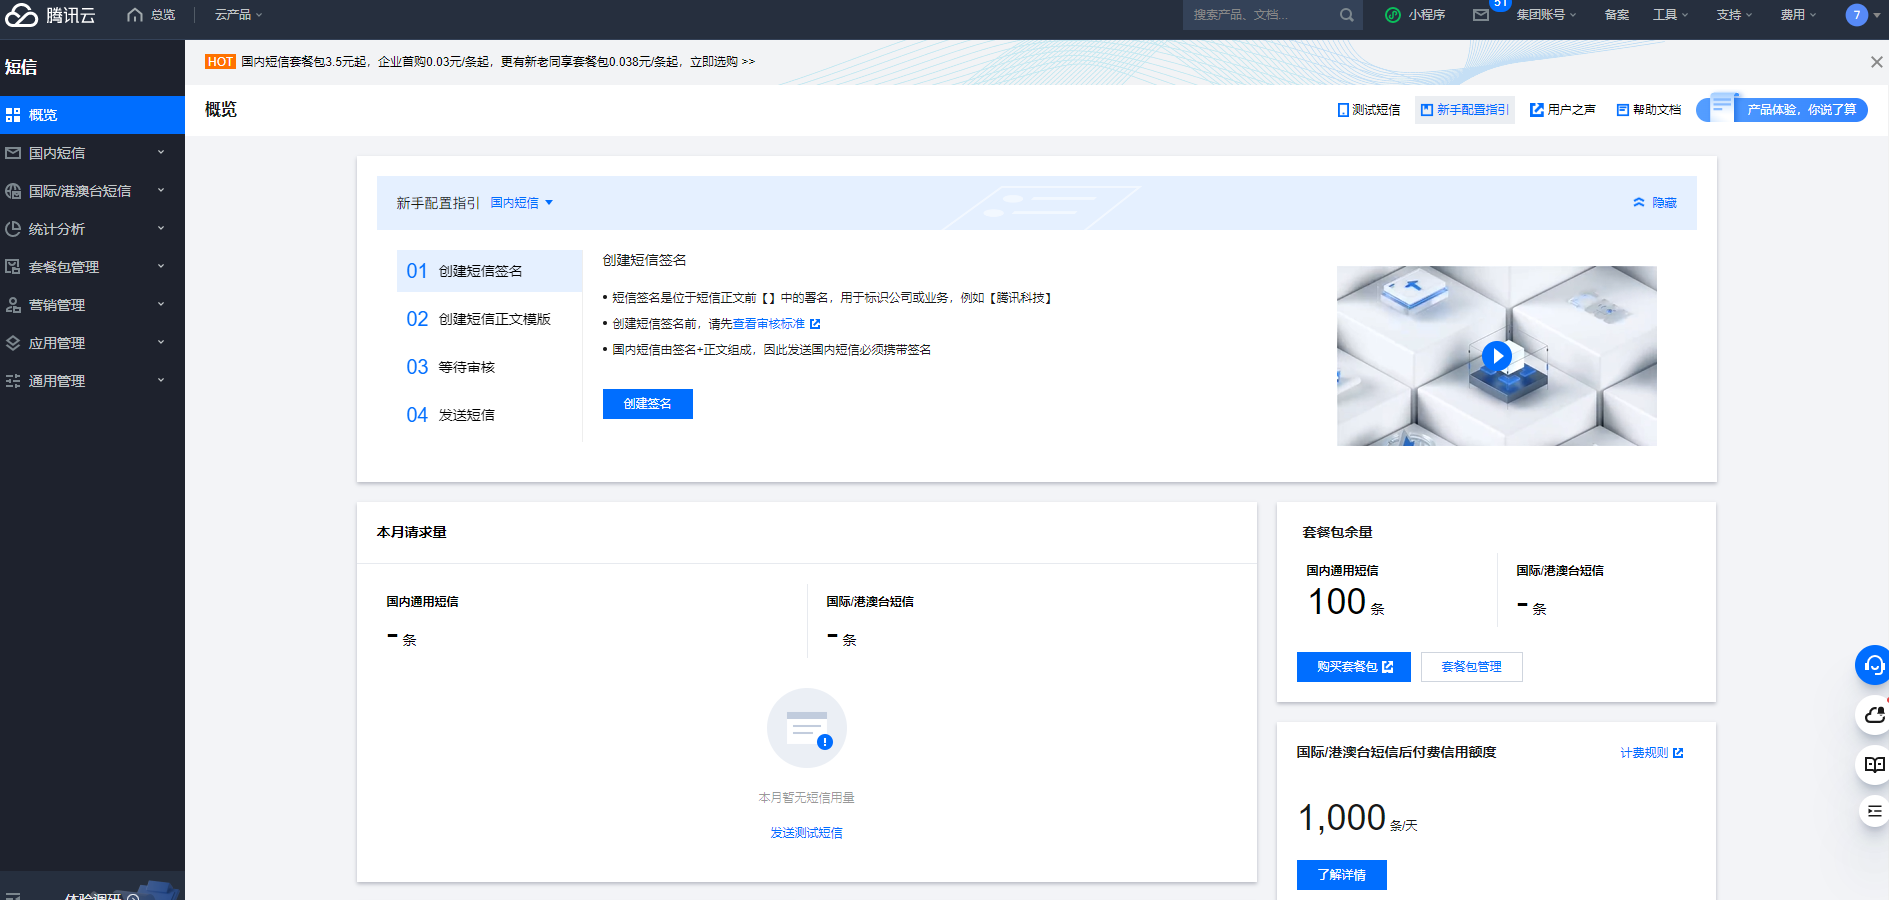The width and height of the screenshot is (1889, 900).
Task: Select step 03 等待审核
Action: click(489, 367)
